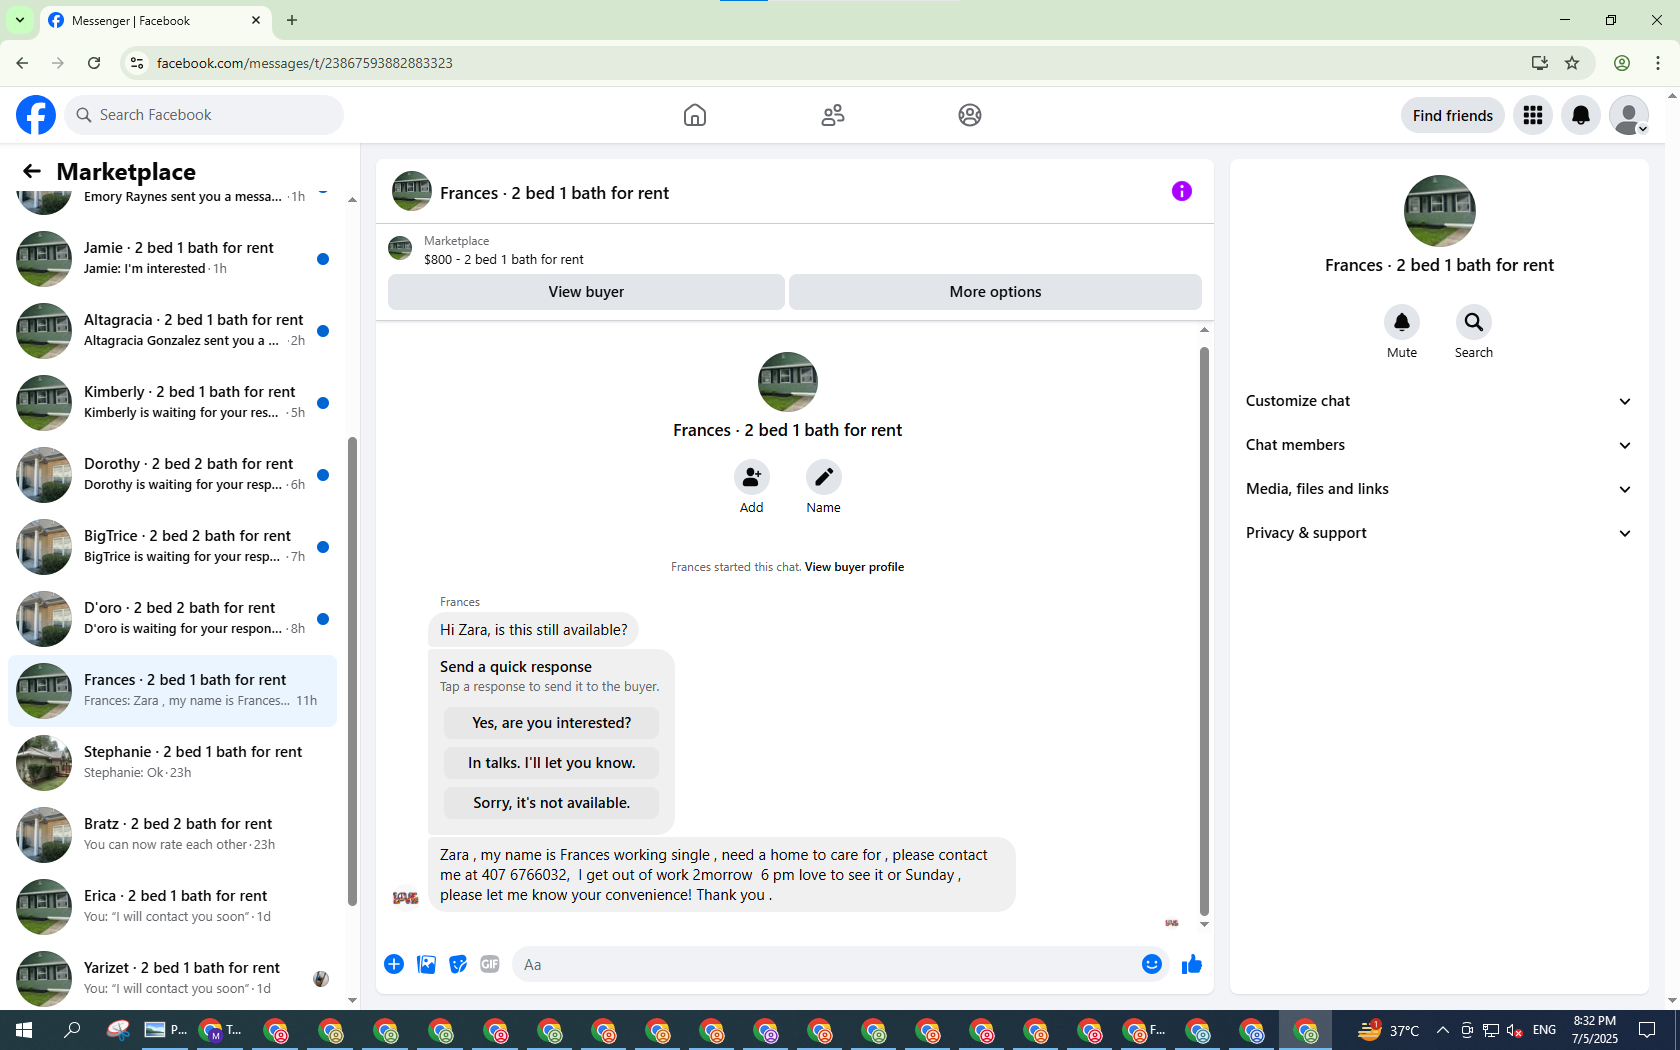Open the notifications bell
This screenshot has height=1050, width=1680.
(x=1581, y=116)
